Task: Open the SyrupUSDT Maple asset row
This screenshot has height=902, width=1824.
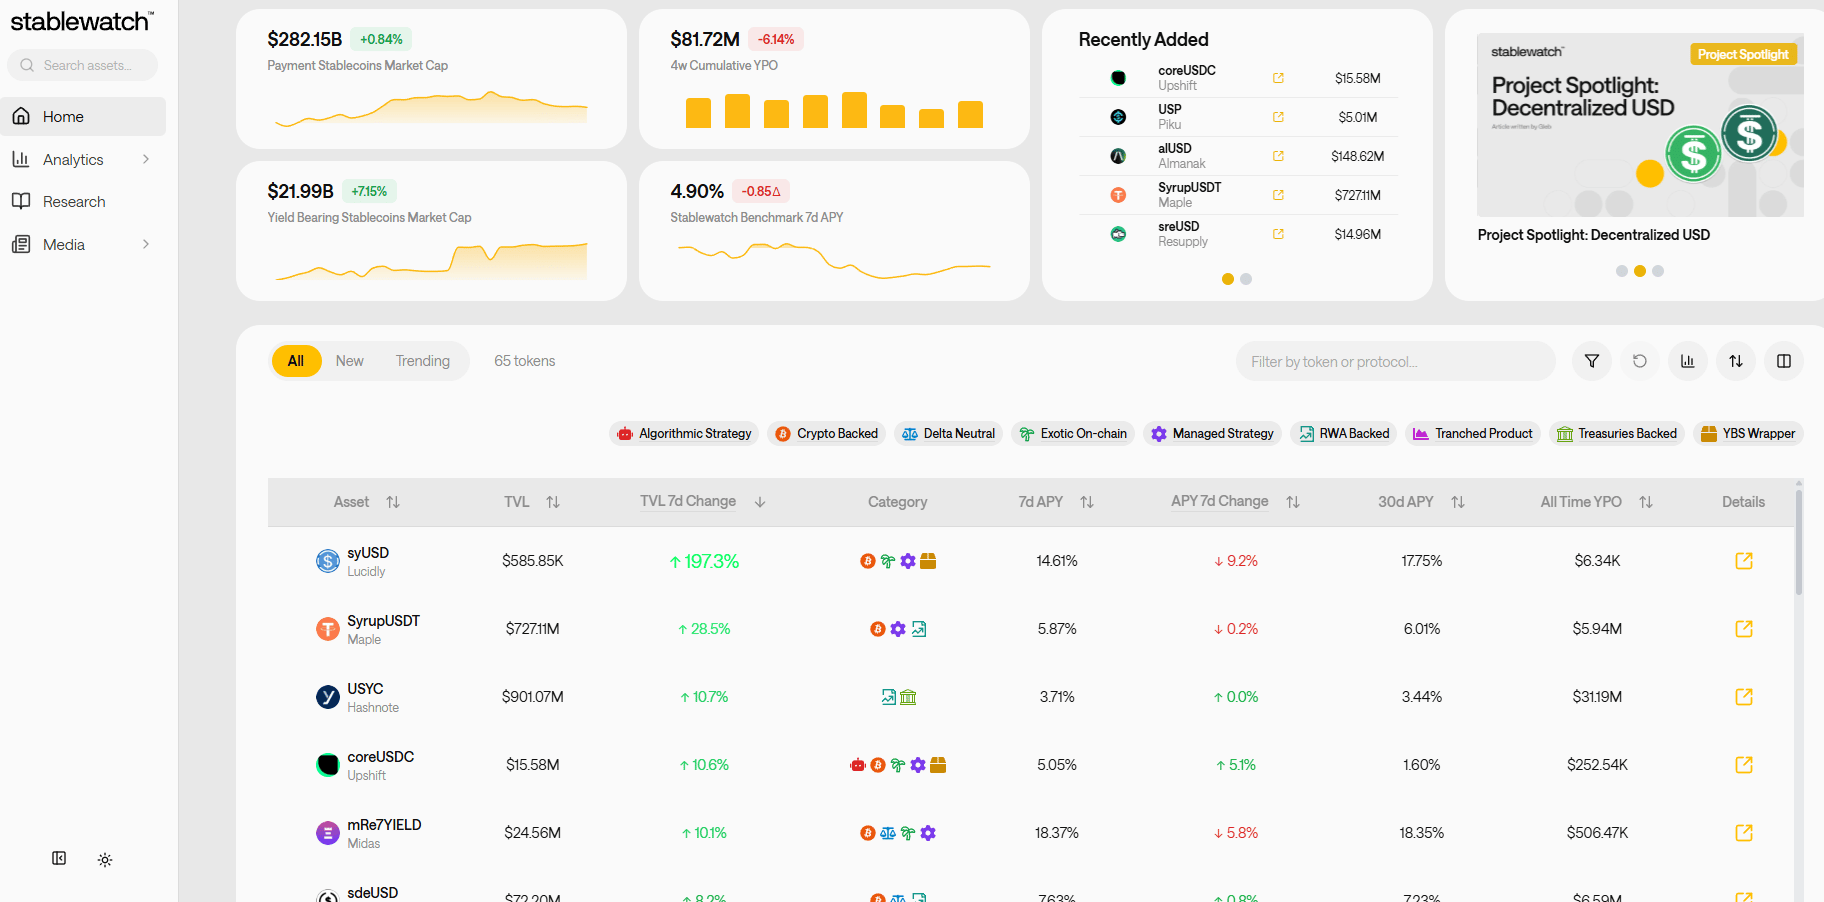Action: click(1031, 629)
